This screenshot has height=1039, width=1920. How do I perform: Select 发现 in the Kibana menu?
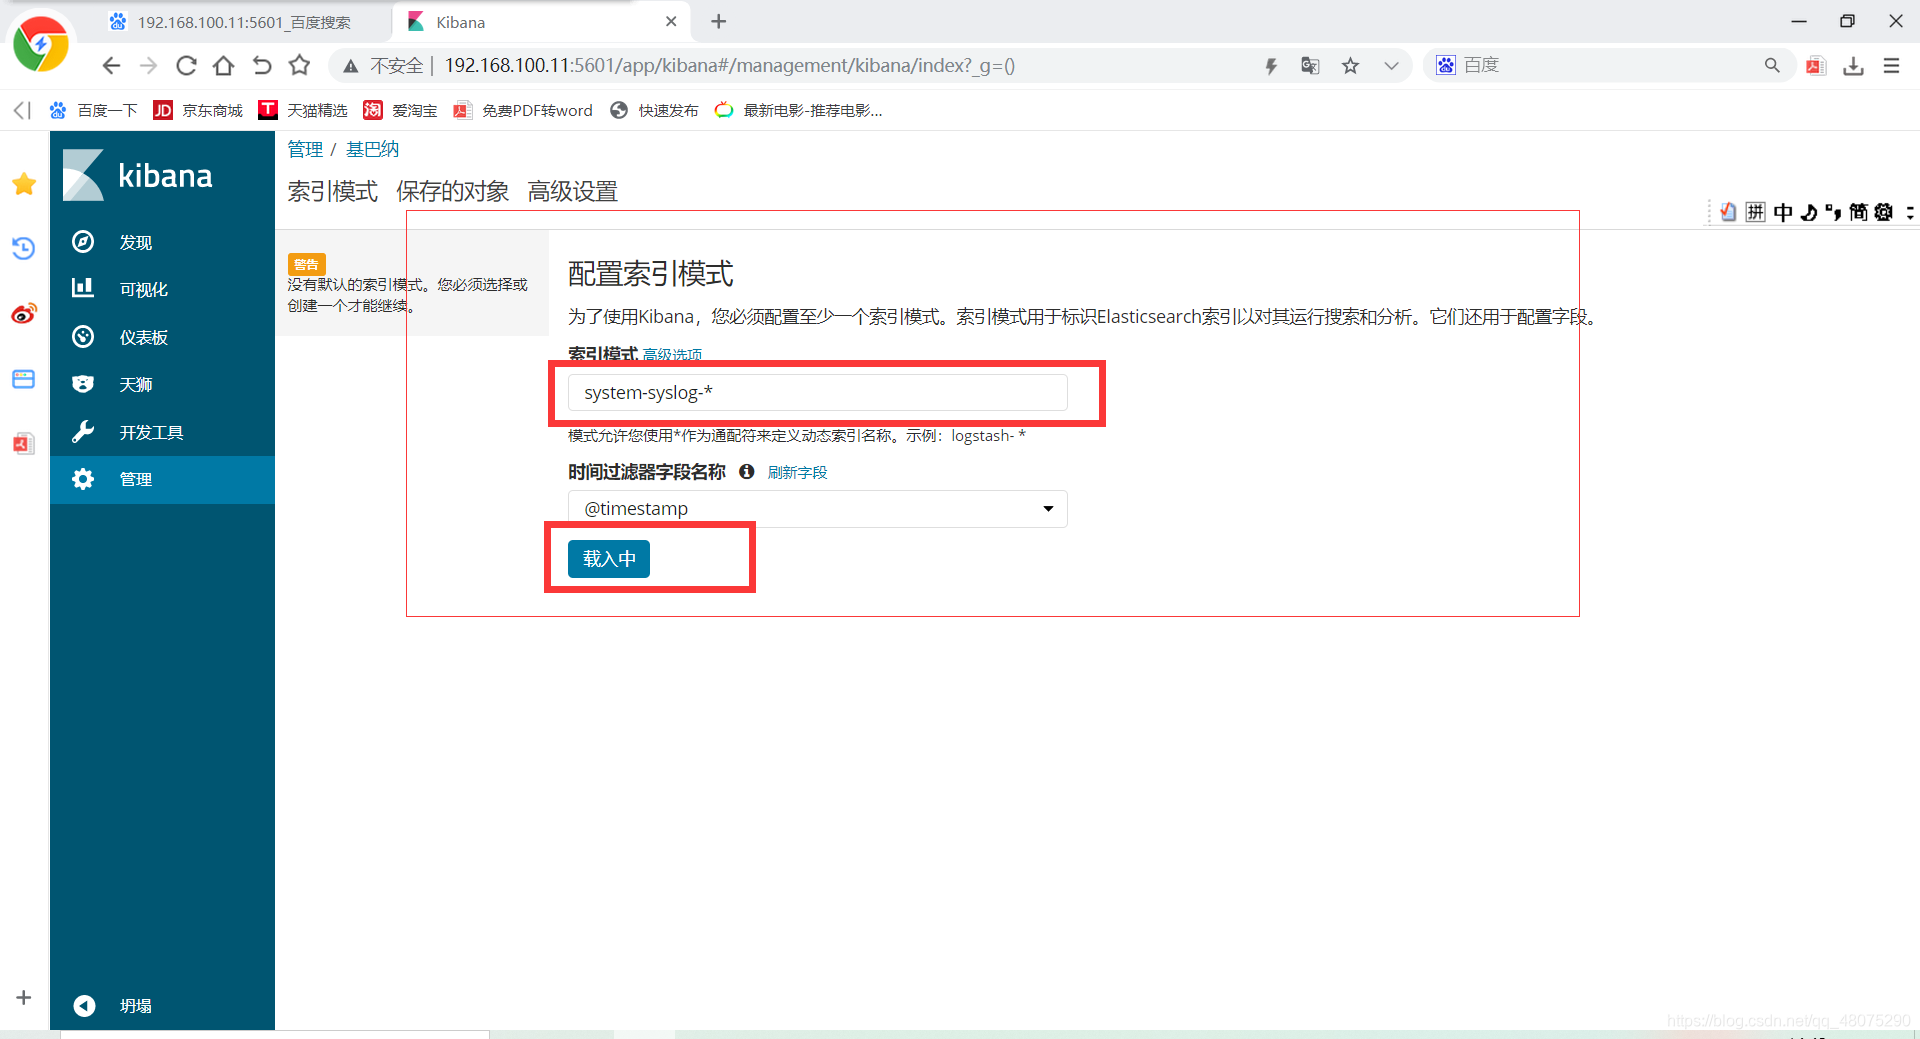click(x=136, y=243)
